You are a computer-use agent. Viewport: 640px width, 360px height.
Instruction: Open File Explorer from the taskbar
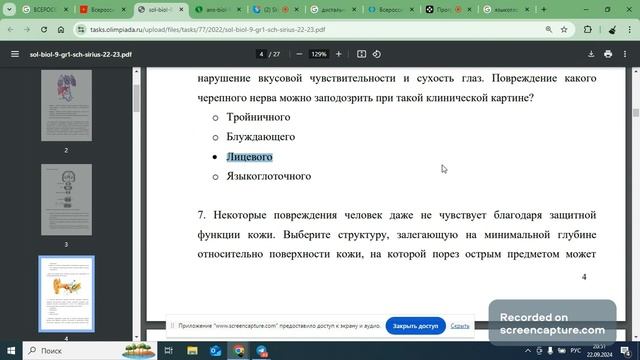pos(192,351)
